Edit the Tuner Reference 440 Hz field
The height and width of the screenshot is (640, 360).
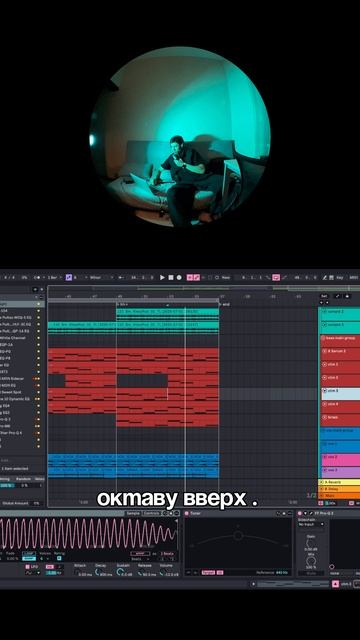(282, 573)
